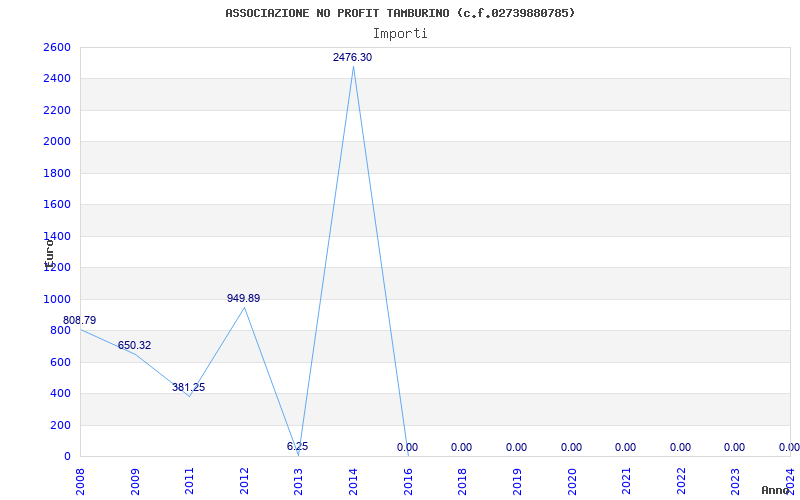Click the y-axis value 200
This screenshot has width=800, height=500.
point(60,425)
